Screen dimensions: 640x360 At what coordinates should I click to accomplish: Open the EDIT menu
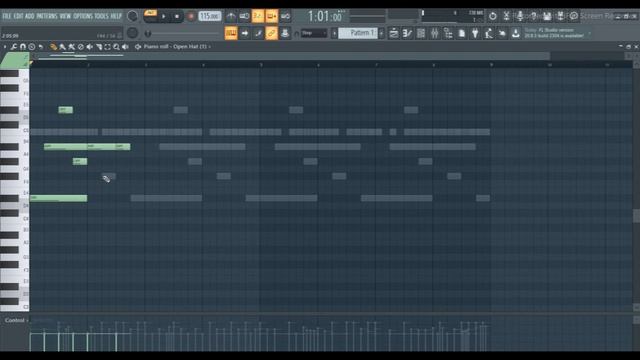pyautogui.click(x=18, y=16)
